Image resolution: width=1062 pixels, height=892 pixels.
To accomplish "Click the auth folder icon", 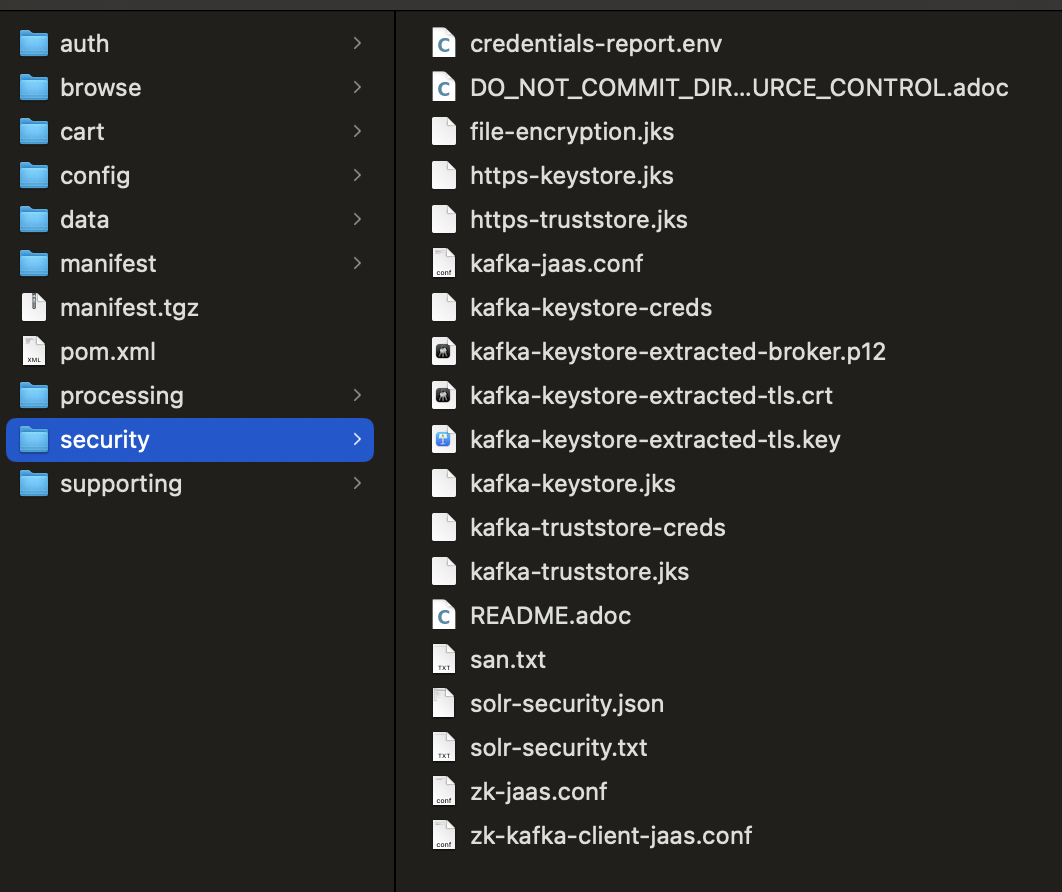I will (x=34, y=44).
